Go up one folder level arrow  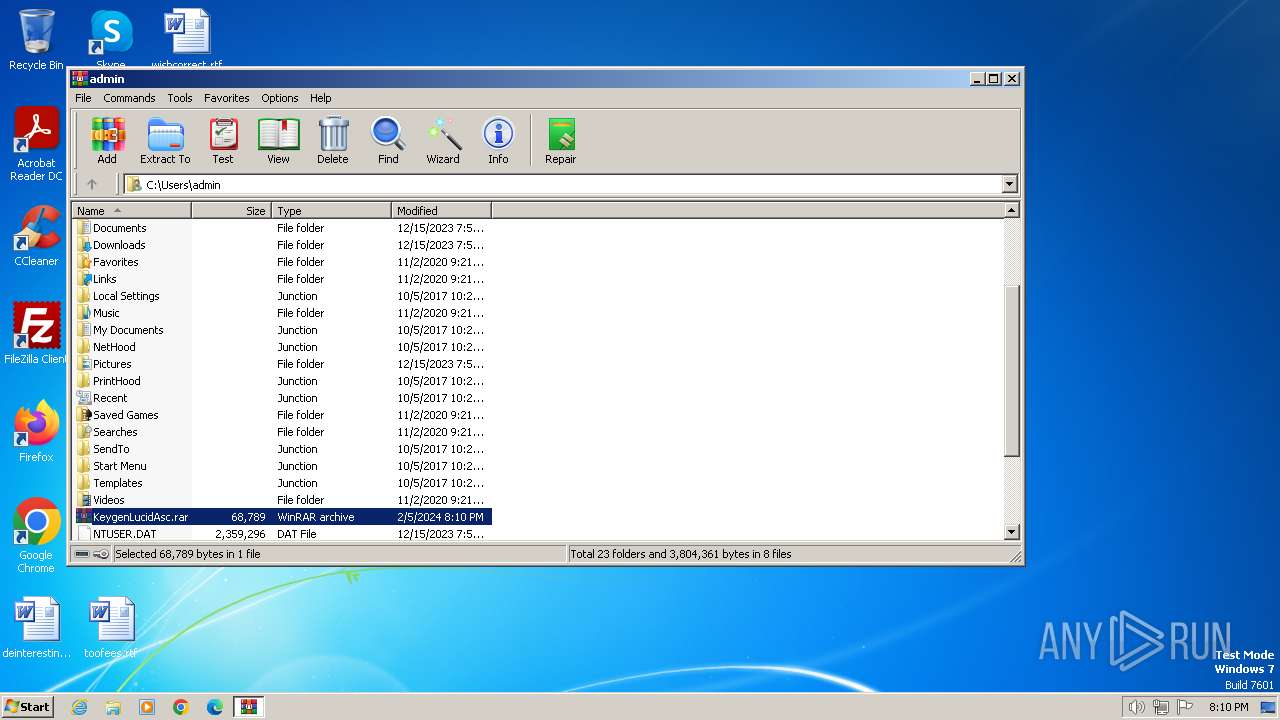[x=92, y=184]
